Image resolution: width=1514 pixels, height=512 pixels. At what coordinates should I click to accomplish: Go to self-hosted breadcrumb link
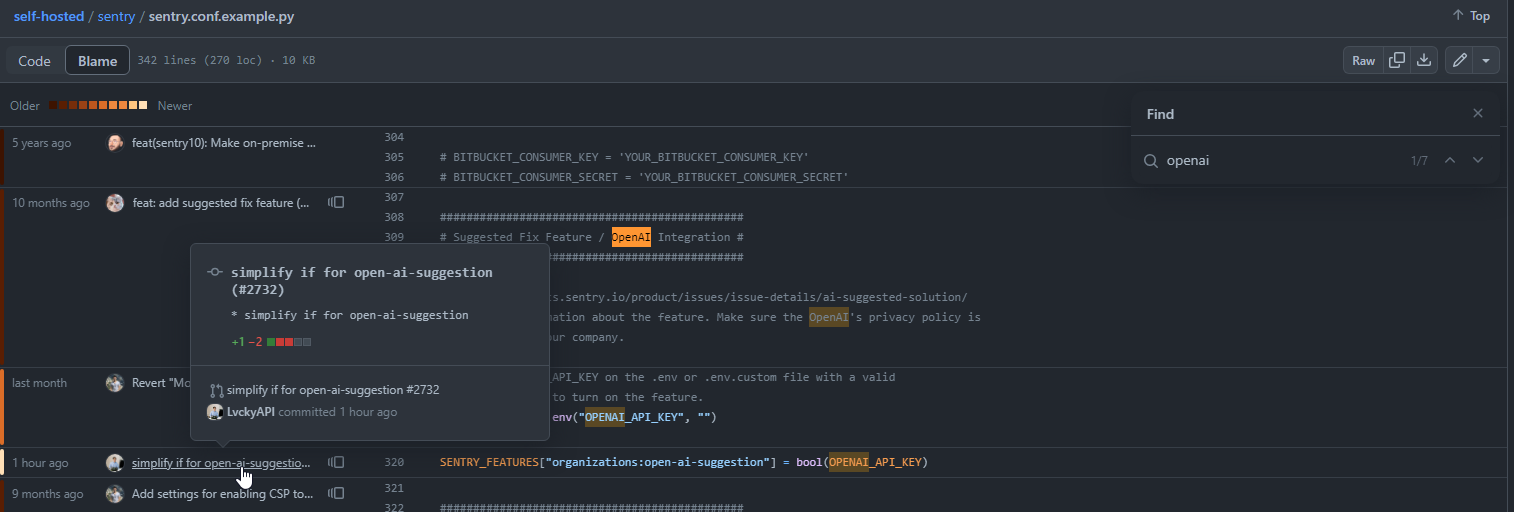coord(48,17)
